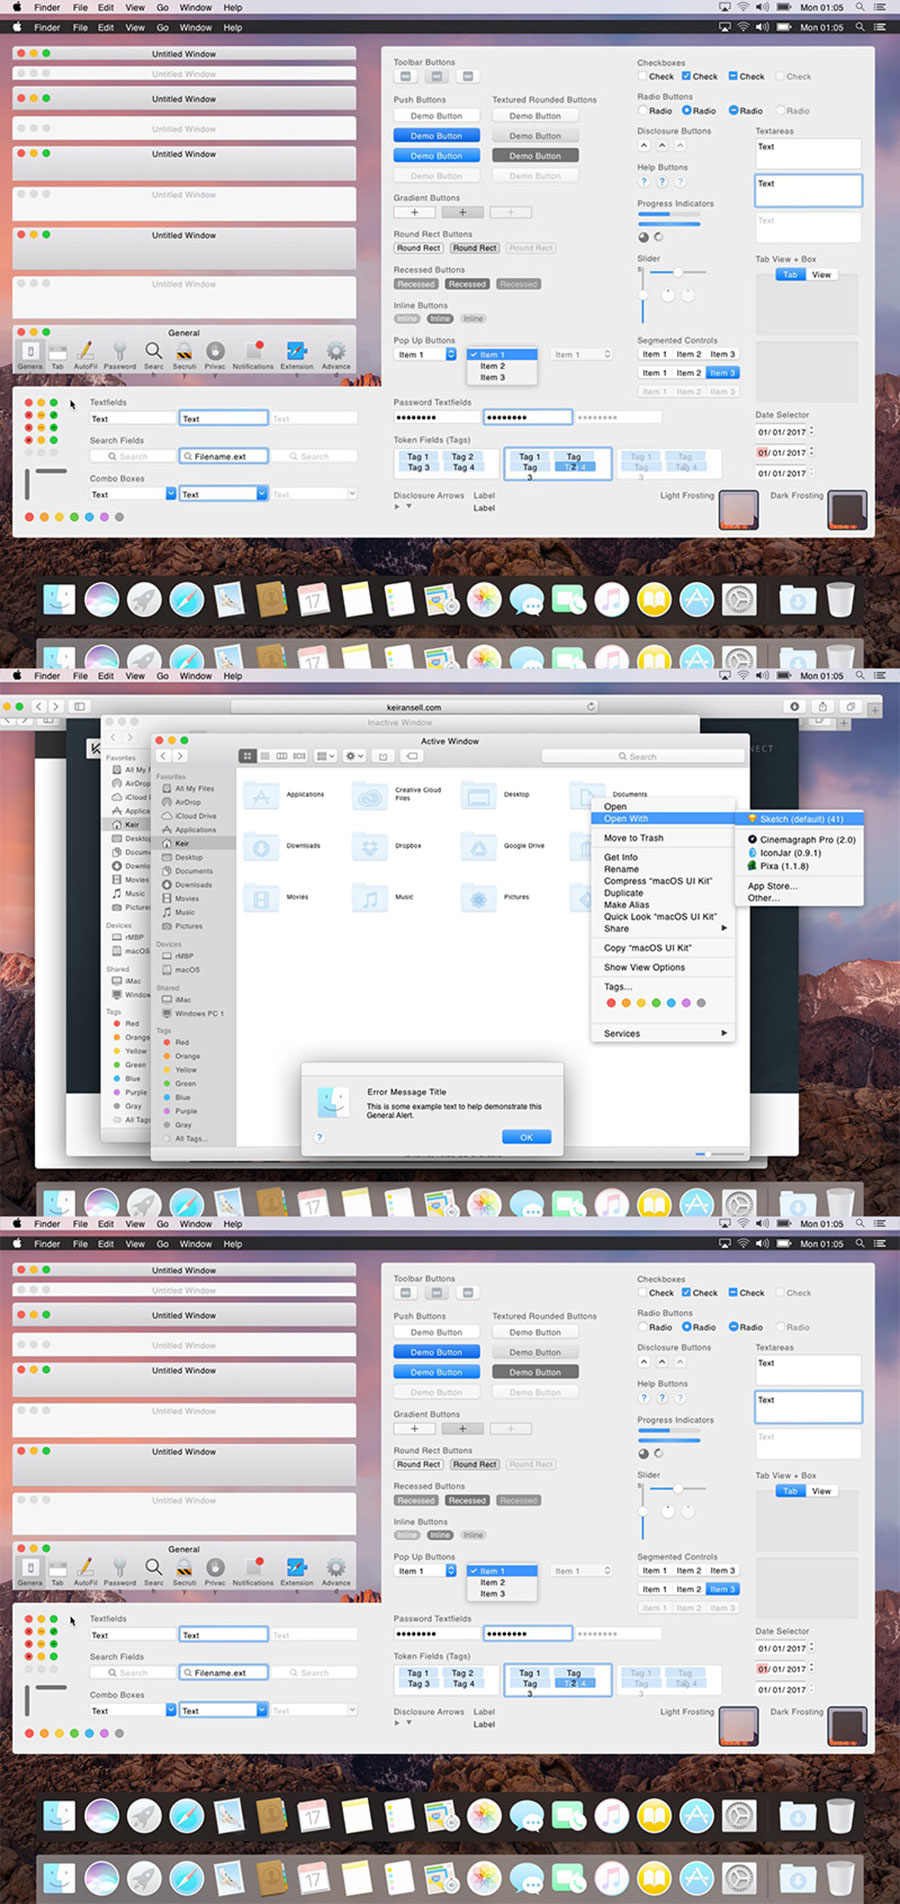The height and width of the screenshot is (1904, 900).
Task: Open the Google Drive folder
Action: 479,847
